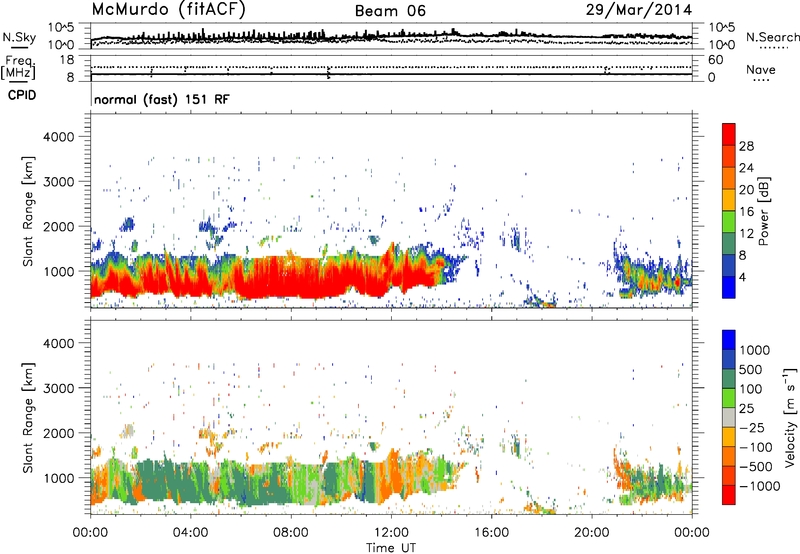The width and height of the screenshot is (800, 554).
Task: Click the '3000' tick on the velocity panel
Action: (59, 388)
